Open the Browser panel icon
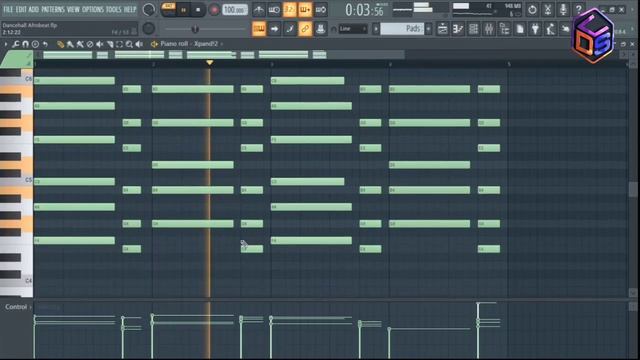Viewport: 640px width, 360px height. click(x=504, y=29)
